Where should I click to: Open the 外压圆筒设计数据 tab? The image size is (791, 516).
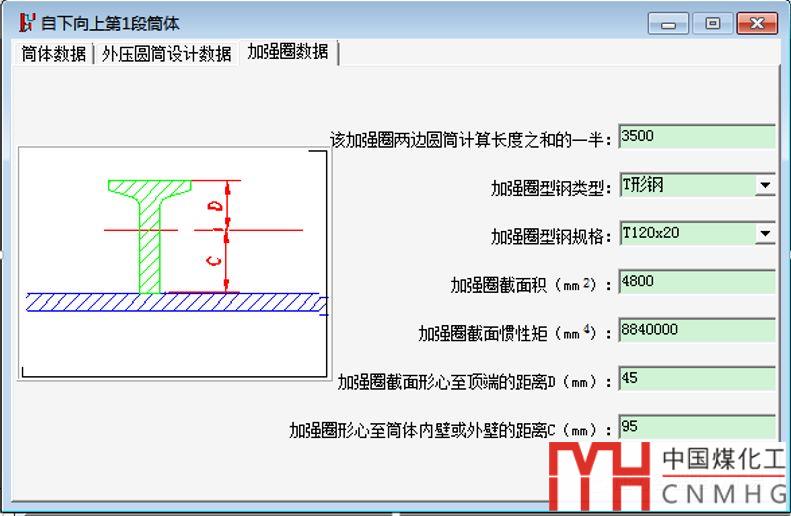pyautogui.click(x=166, y=53)
